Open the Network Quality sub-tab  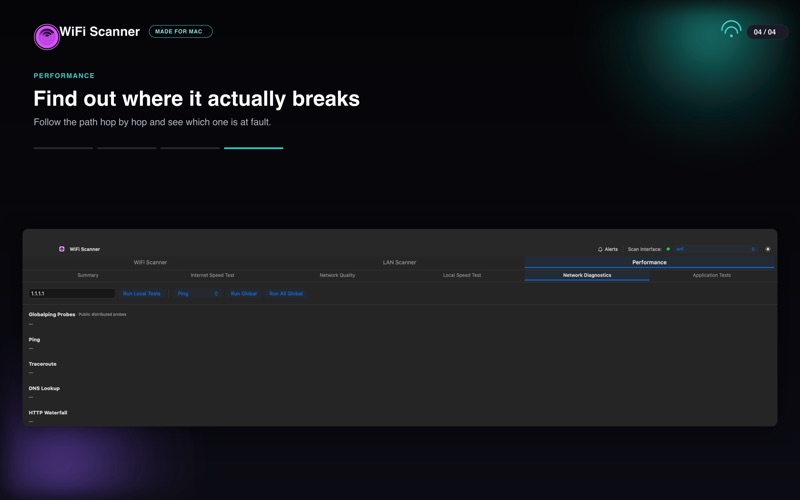337,275
